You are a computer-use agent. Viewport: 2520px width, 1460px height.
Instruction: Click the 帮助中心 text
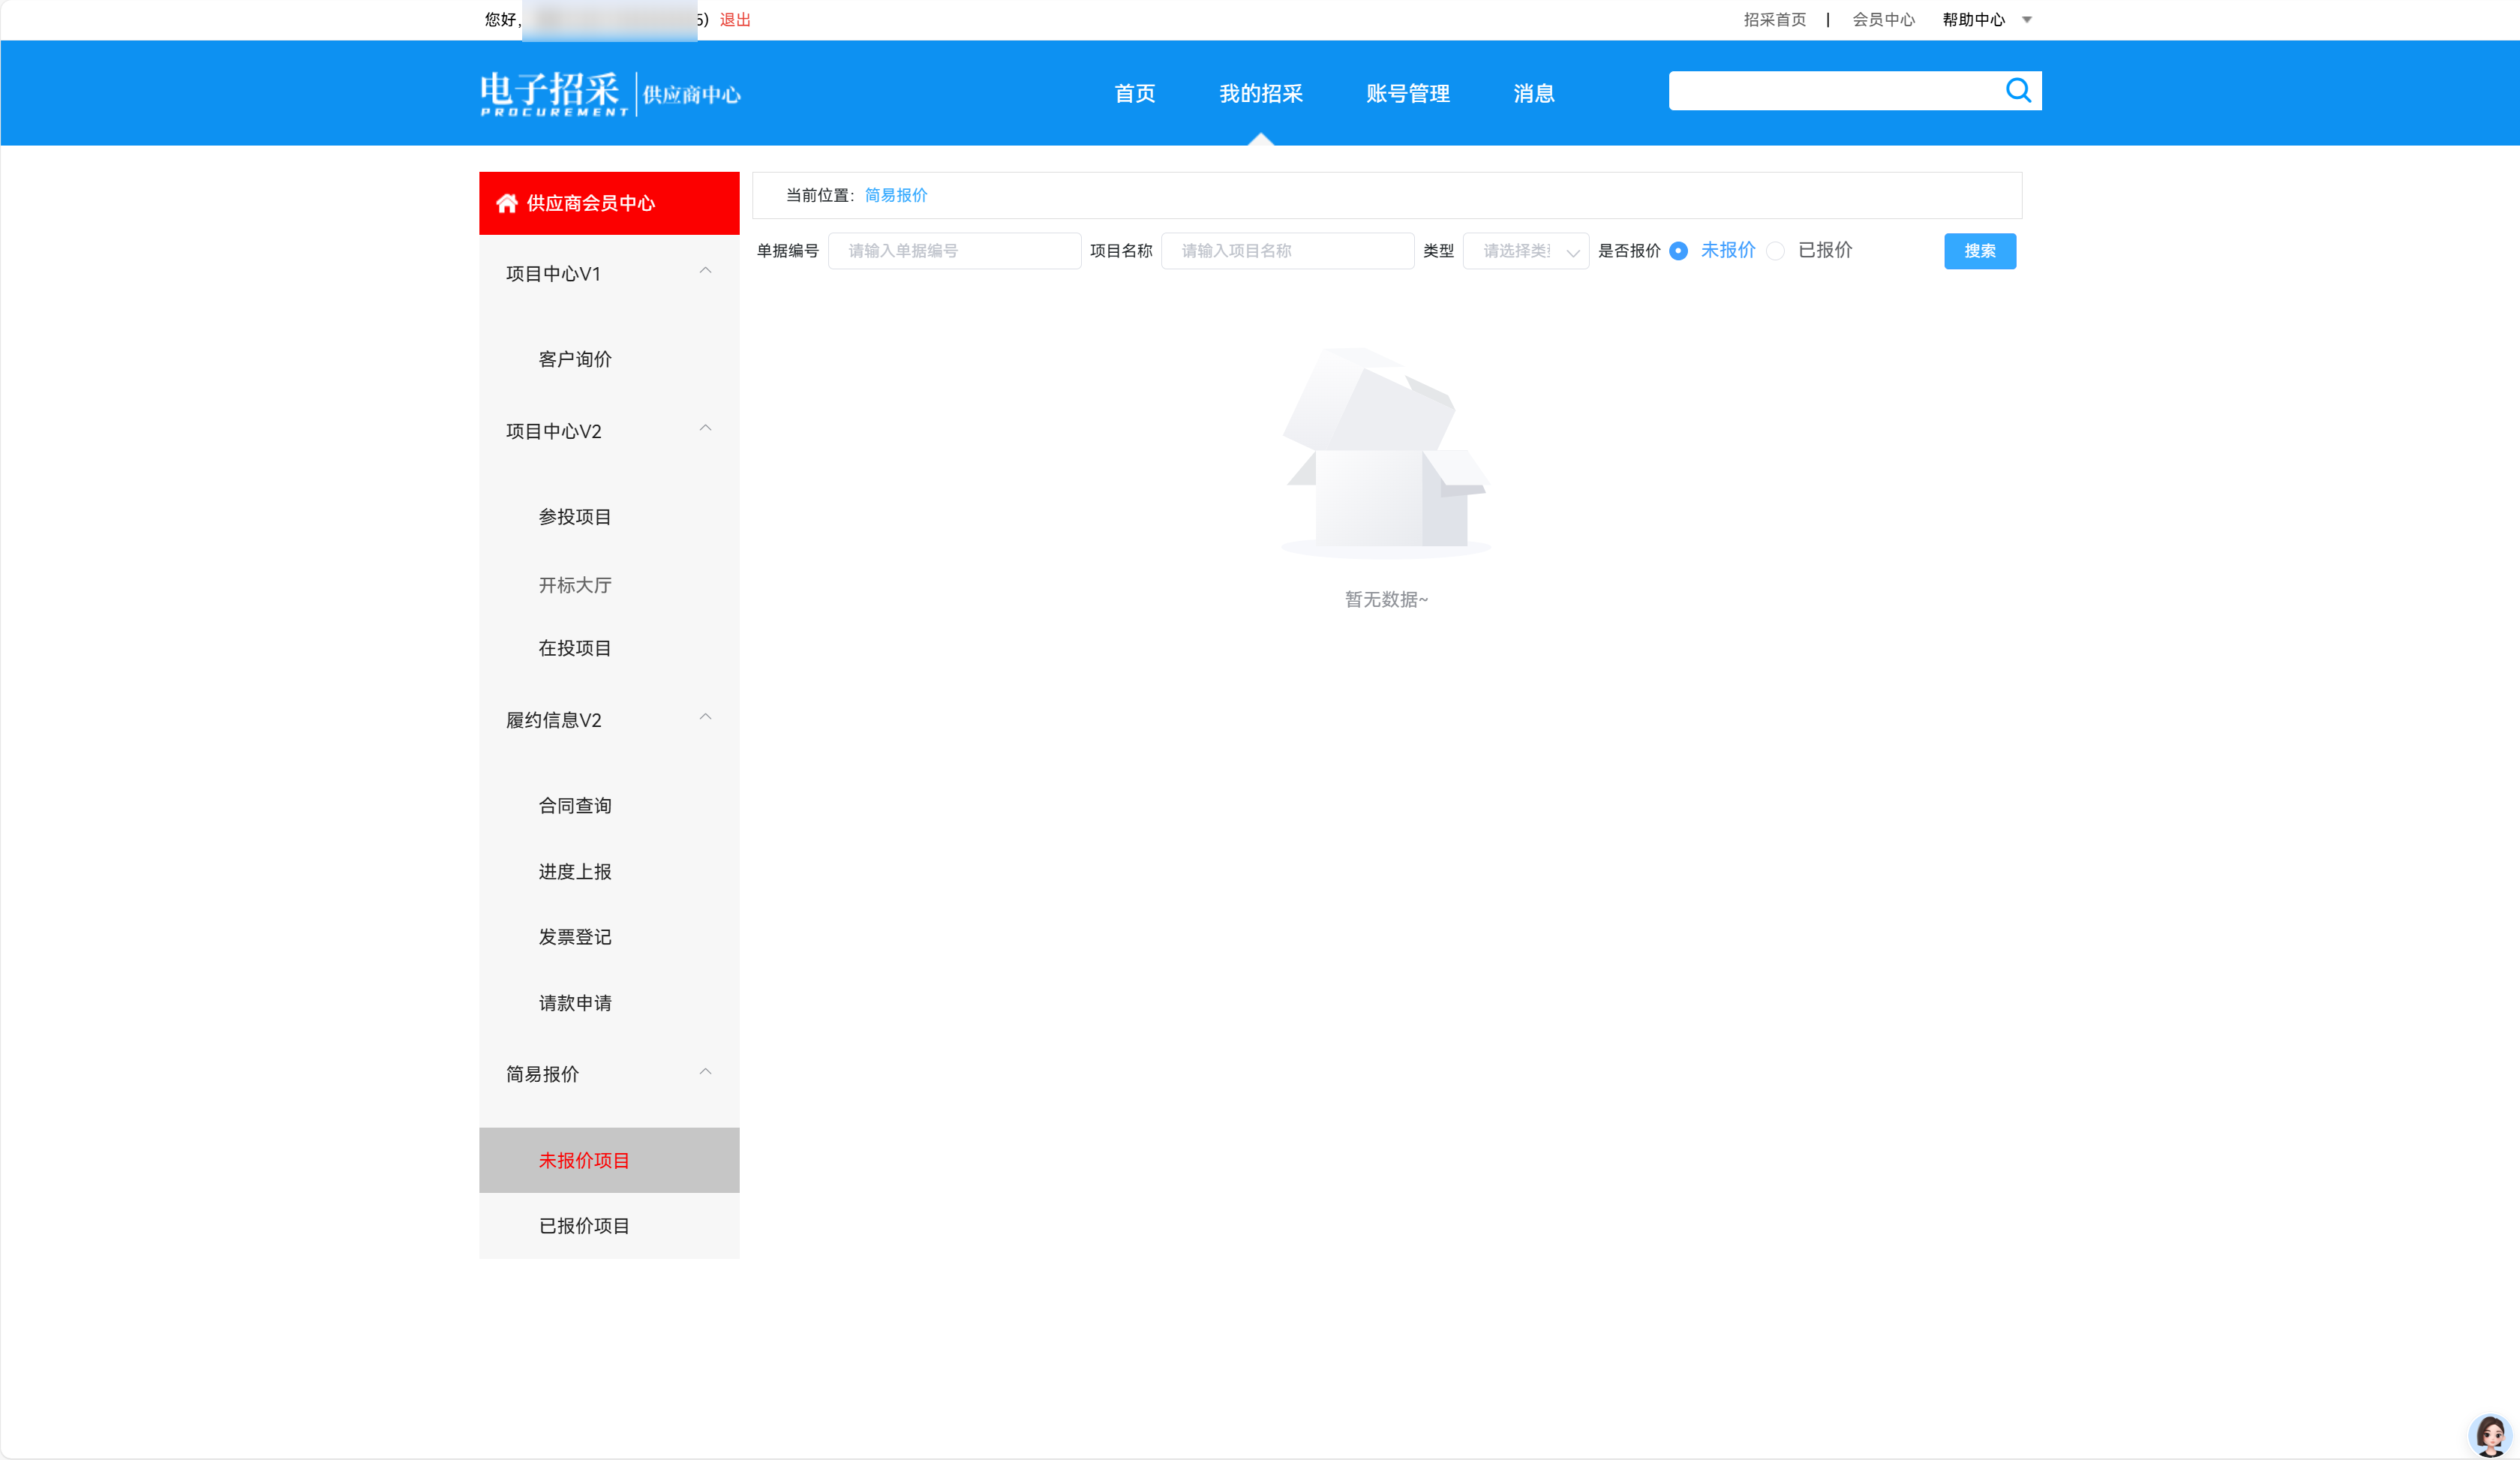(x=1973, y=20)
